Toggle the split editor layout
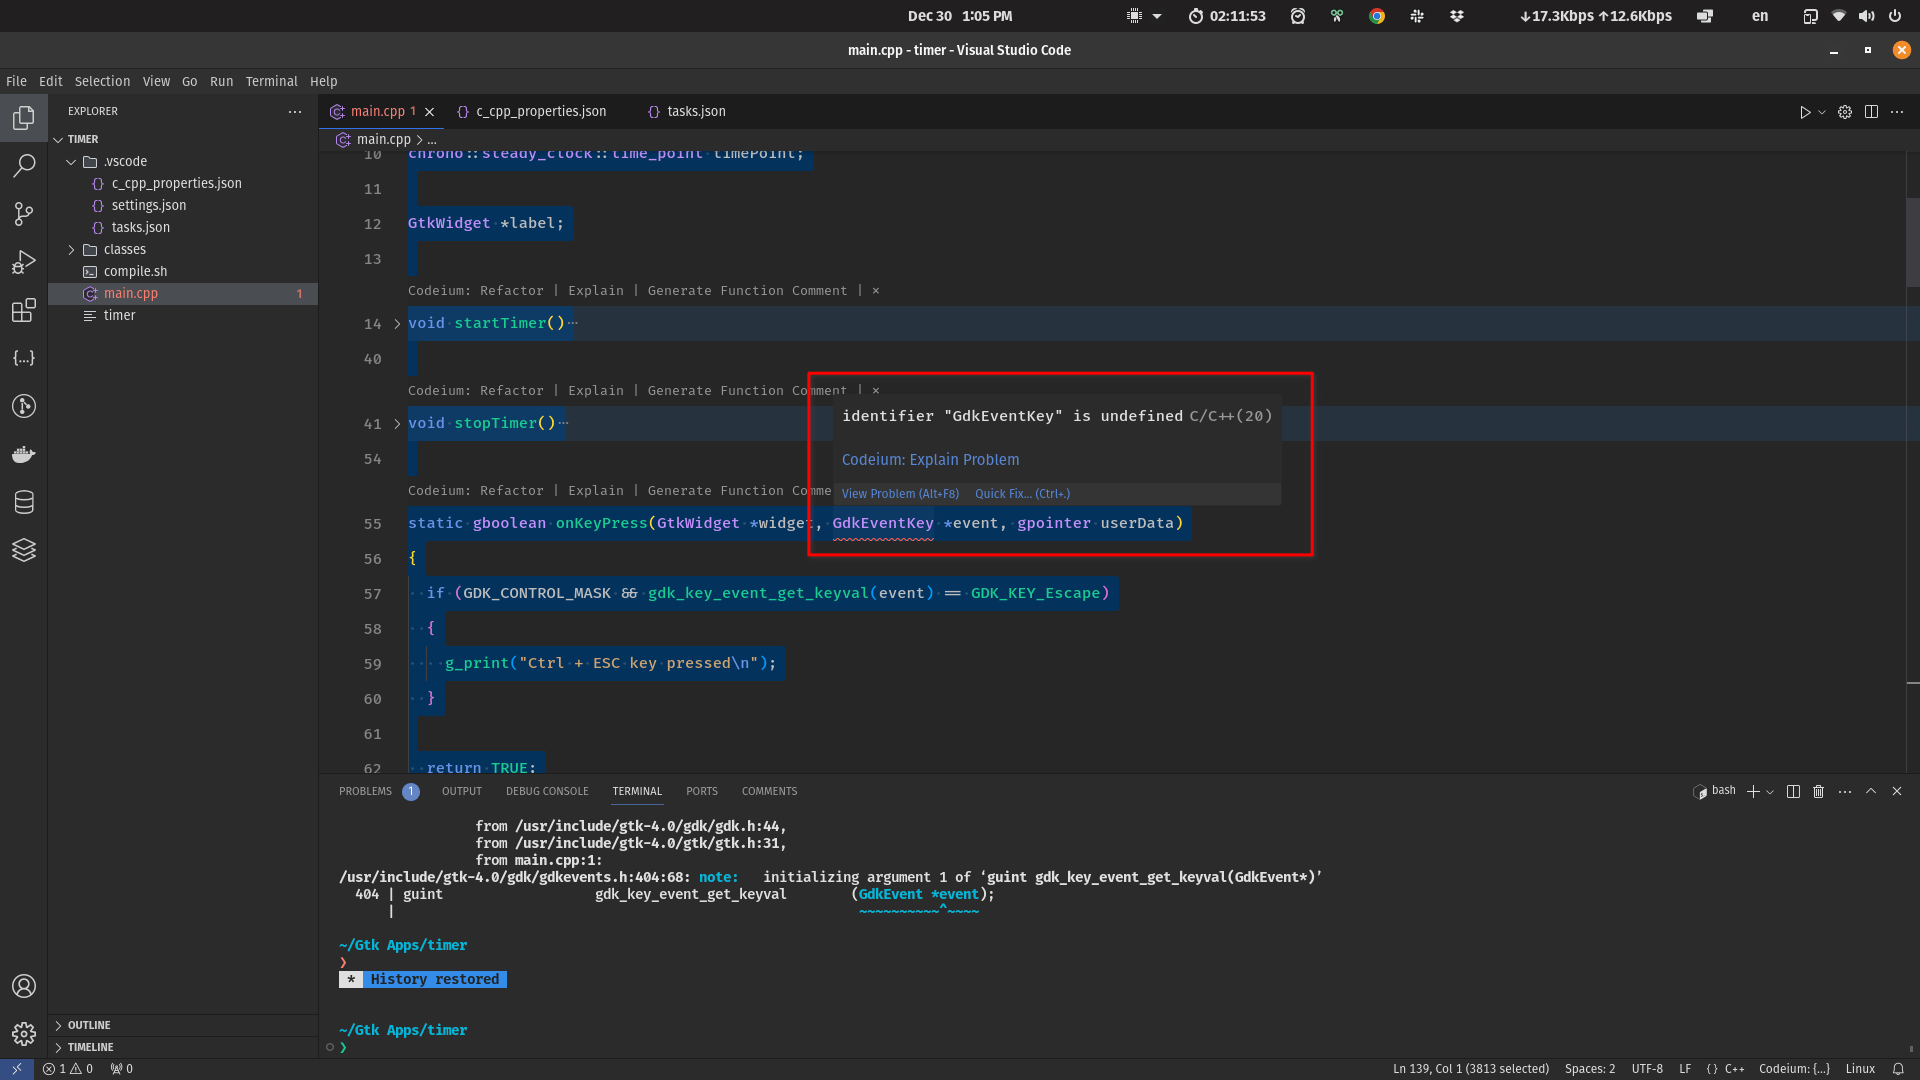Screen dimensions: 1920x1080 (1871, 112)
